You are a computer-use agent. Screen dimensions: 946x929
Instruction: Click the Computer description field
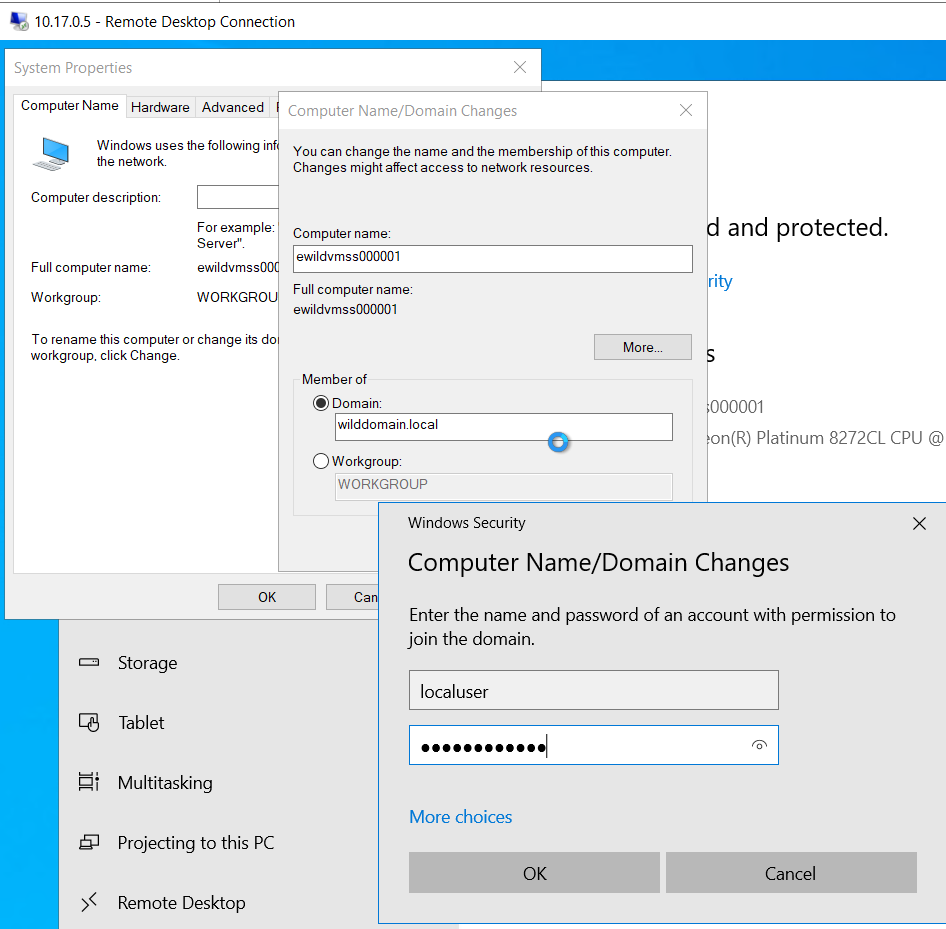click(x=238, y=197)
